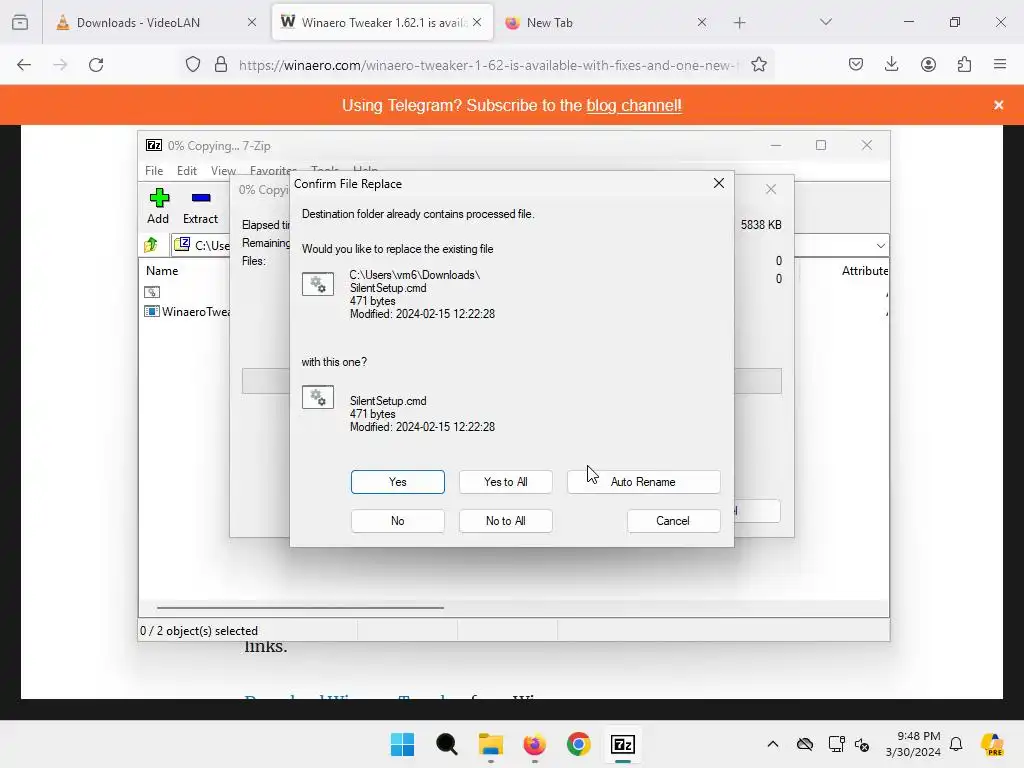
Task: Cancel the file replace dialog
Action: pos(673,521)
